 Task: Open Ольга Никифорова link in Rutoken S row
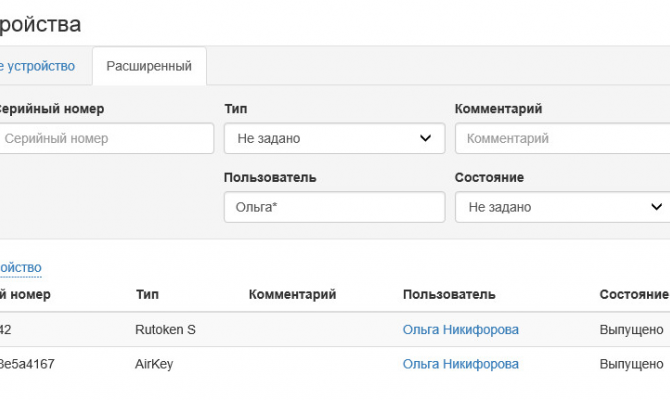coord(461,329)
